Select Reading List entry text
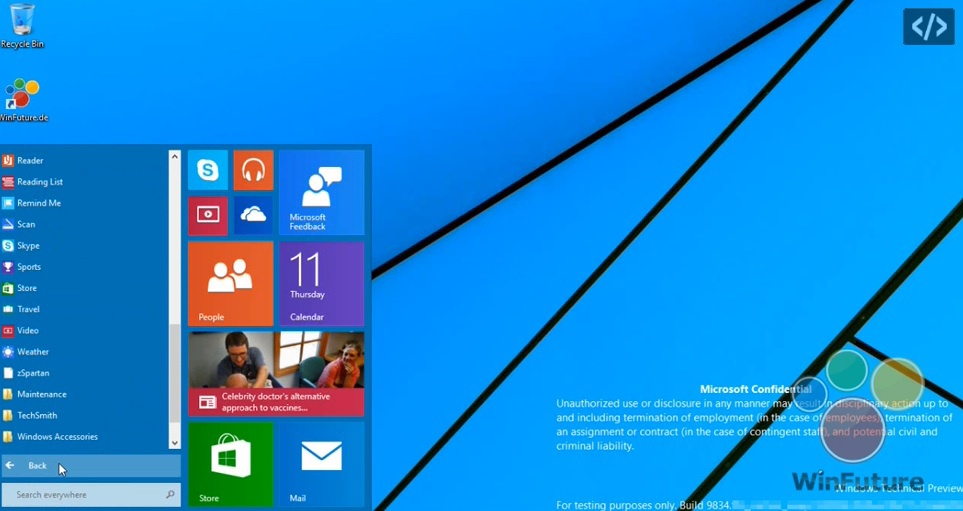963x511 pixels. [x=40, y=182]
